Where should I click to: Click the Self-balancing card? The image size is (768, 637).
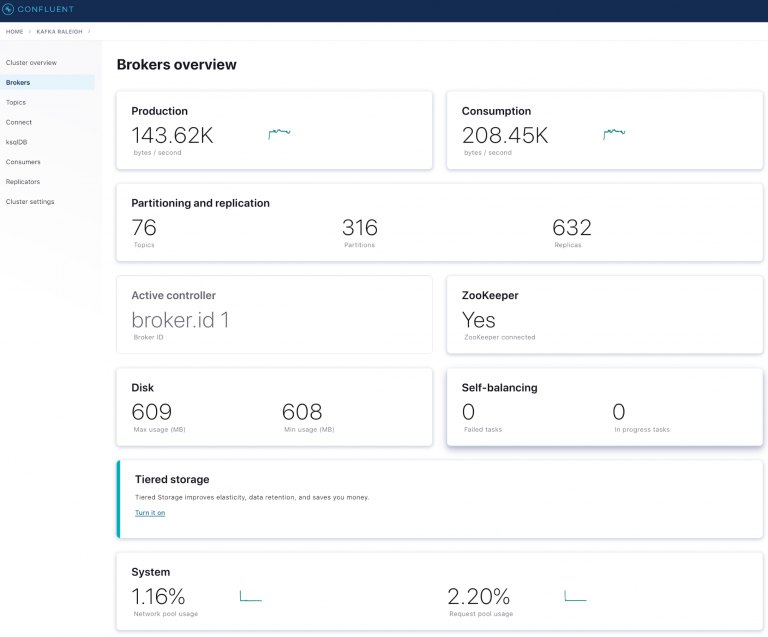coord(604,408)
